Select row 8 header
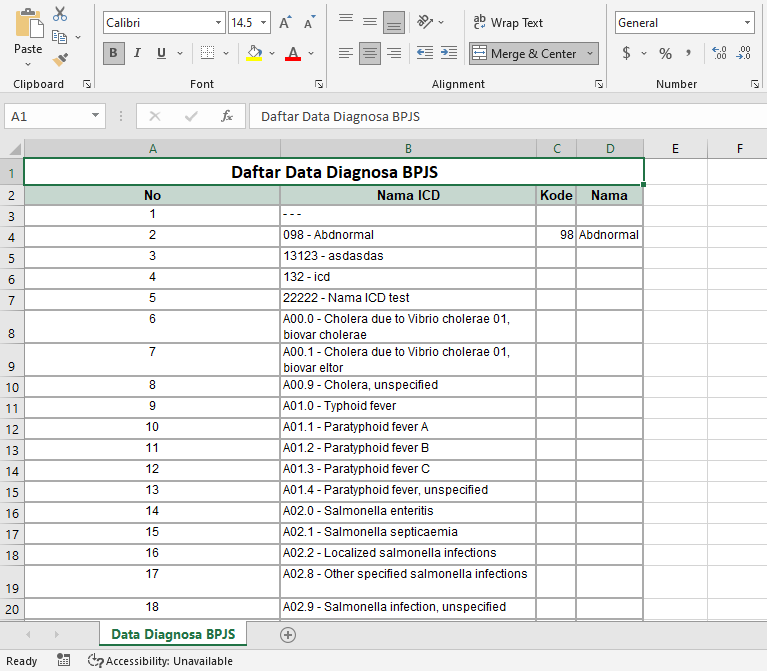Image resolution: width=767 pixels, height=671 pixels. coord(12,327)
